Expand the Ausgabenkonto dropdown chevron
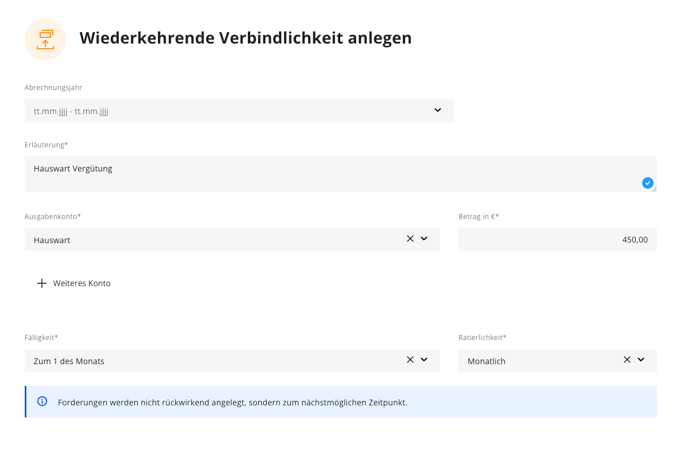This screenshot has height=453, width=688. click(424, 239)
